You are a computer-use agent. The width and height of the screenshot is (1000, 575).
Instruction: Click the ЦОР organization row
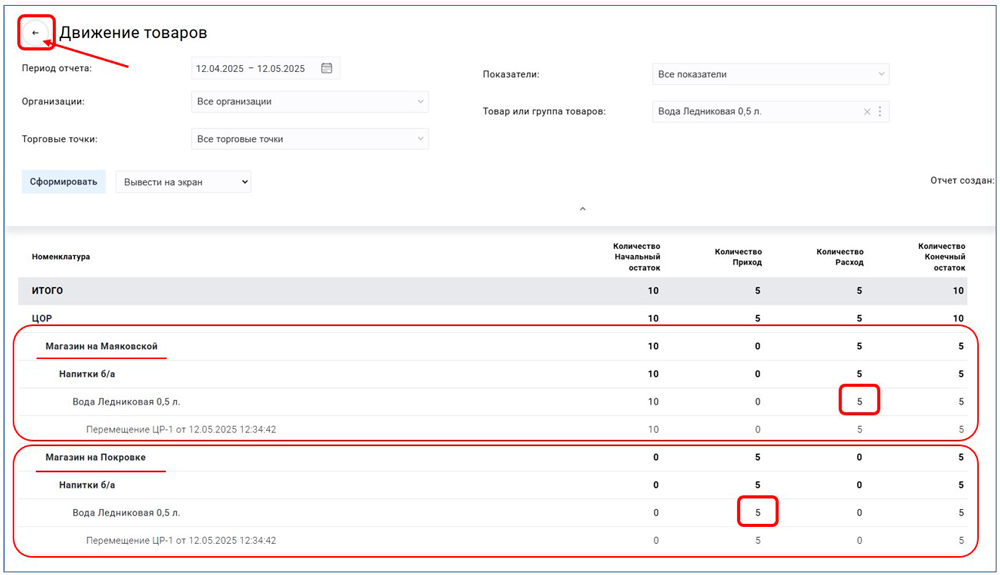coord(42,318)
